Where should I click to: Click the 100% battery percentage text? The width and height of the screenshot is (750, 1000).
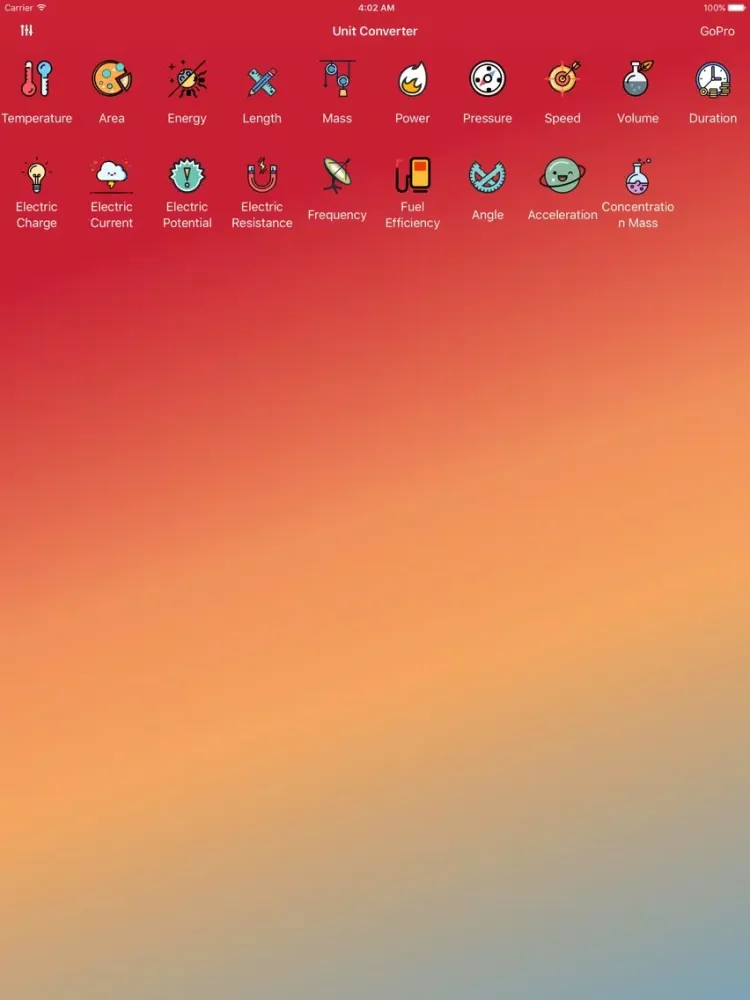[714, 8]
